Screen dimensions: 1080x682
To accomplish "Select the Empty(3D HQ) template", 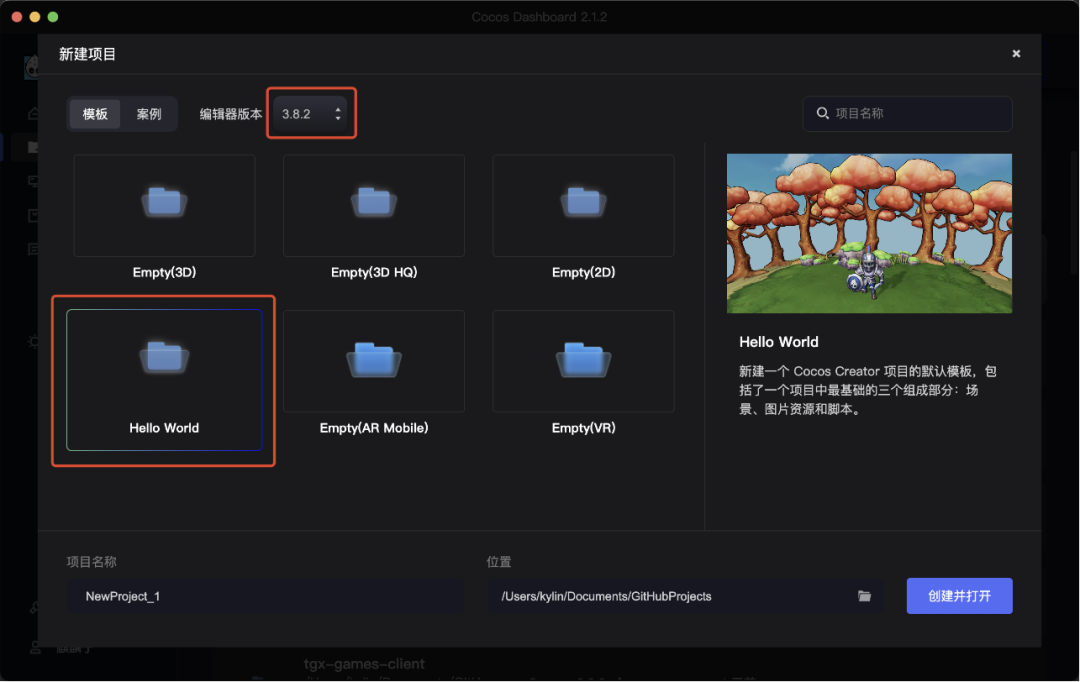I will tap(373, 217).
